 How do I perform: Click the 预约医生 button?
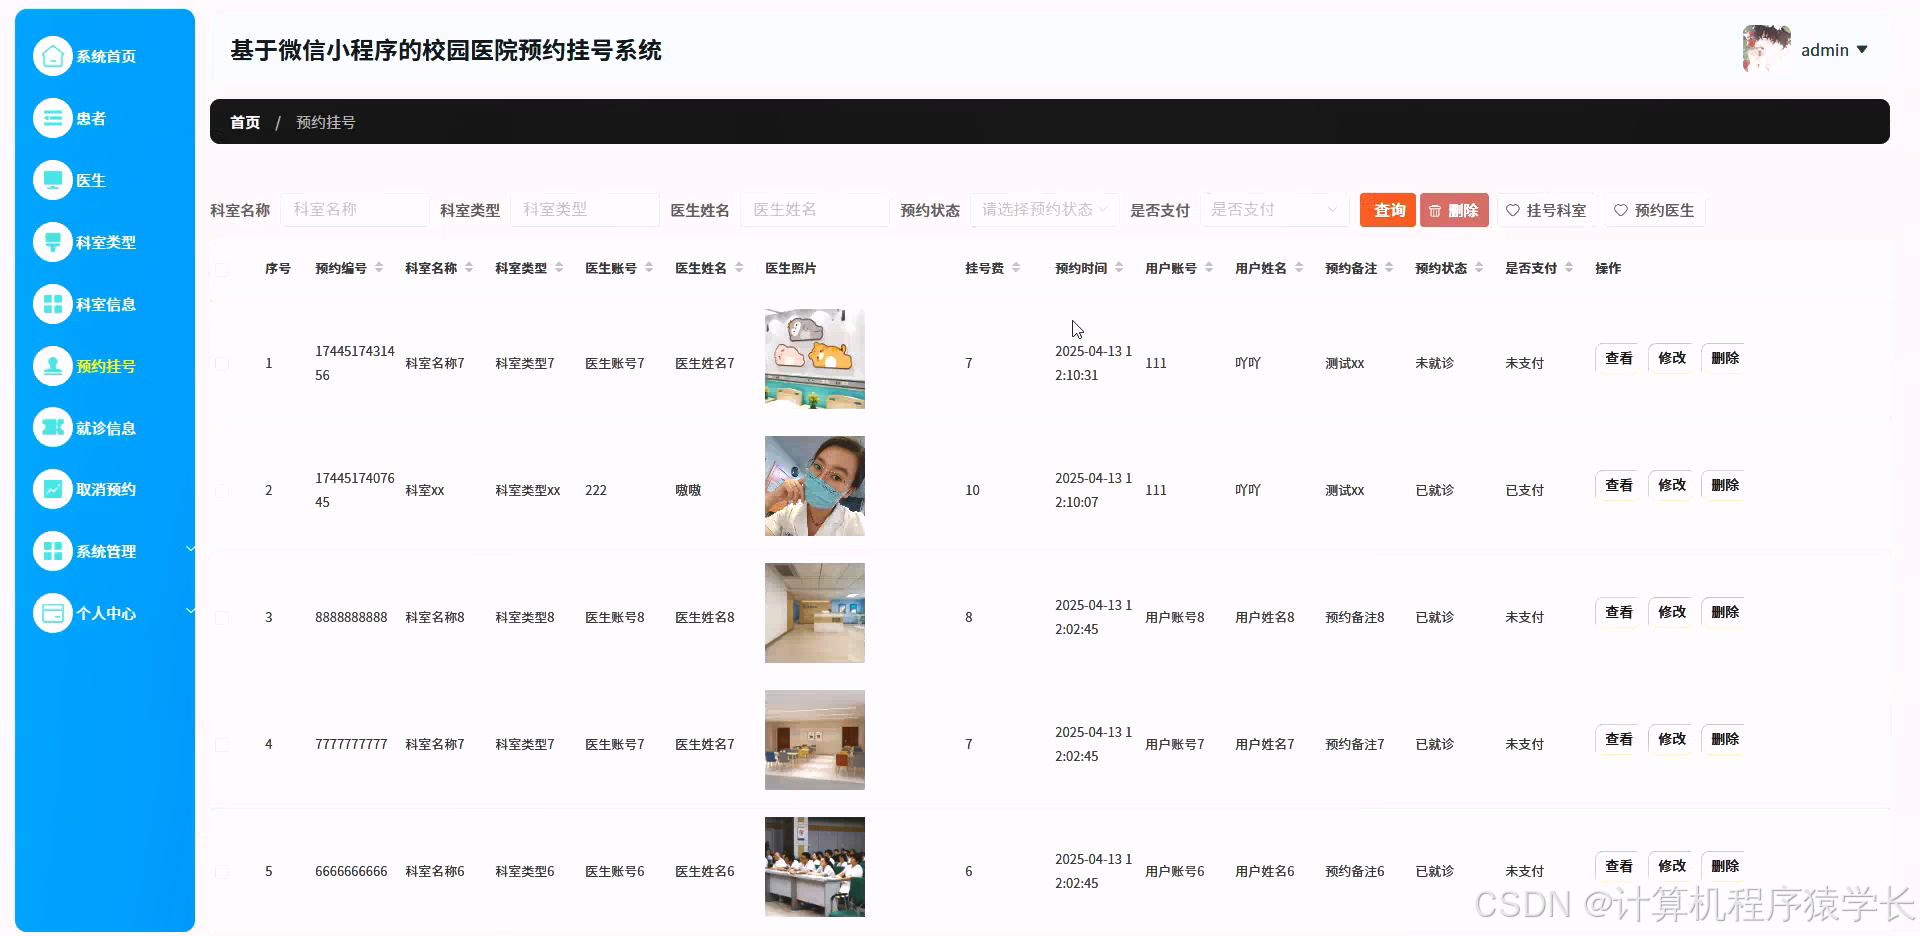[x=1655, y=210]
